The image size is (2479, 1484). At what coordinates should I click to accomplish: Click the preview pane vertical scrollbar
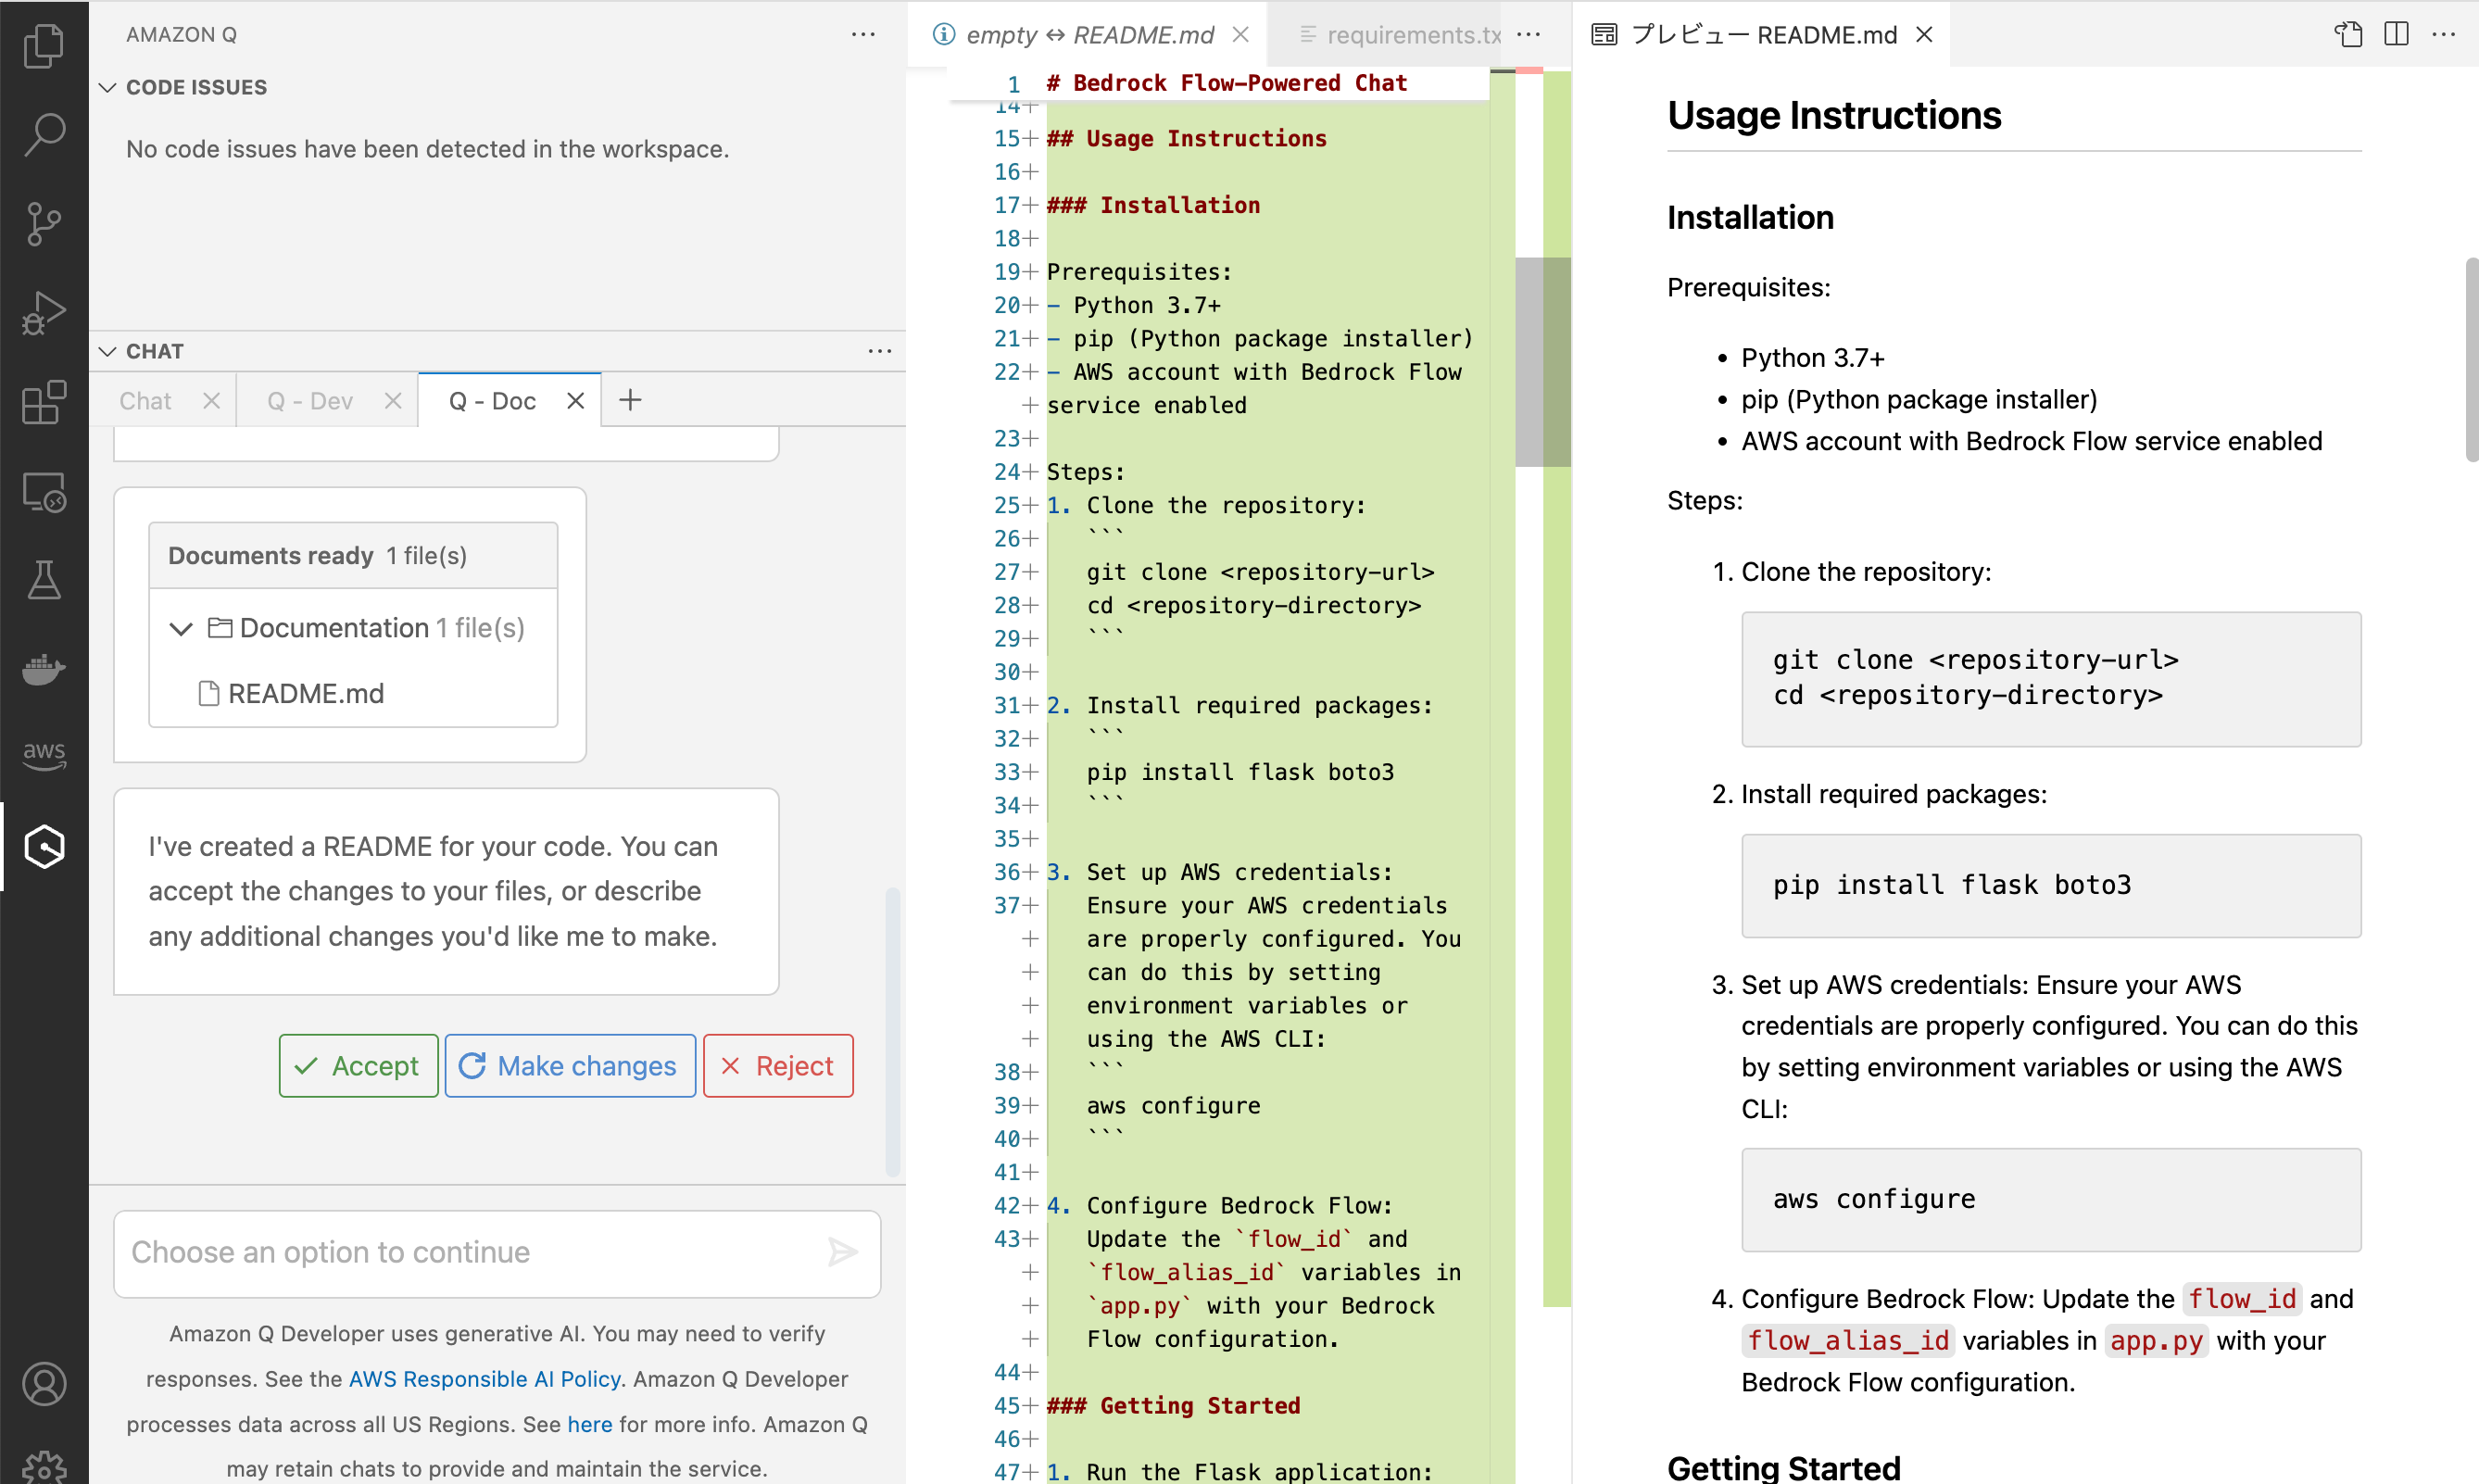pos(2472,360)
